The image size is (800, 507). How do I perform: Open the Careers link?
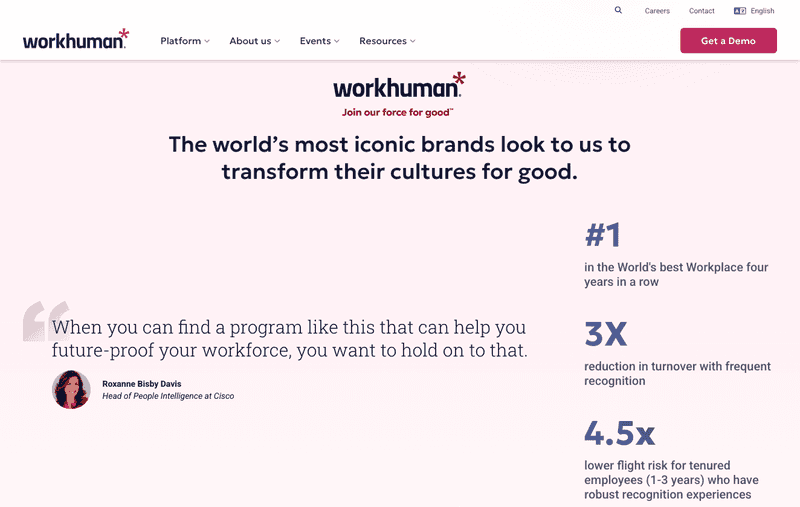(x=657, y=11)
